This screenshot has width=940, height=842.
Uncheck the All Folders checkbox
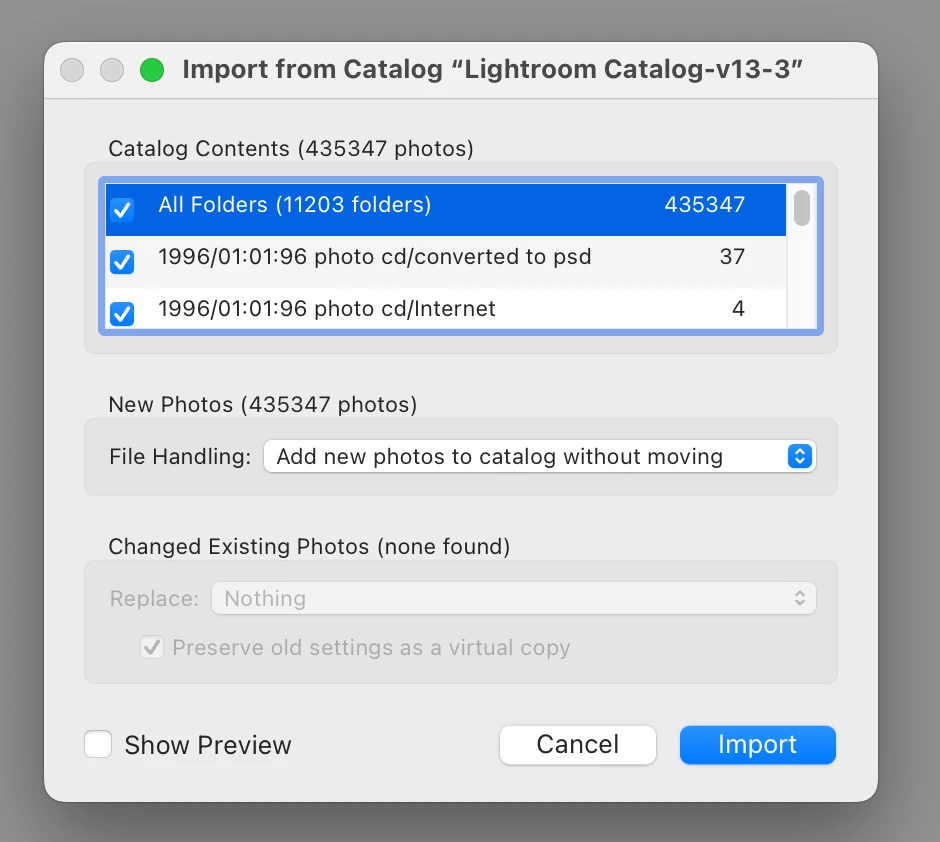(x=122, y=210)
